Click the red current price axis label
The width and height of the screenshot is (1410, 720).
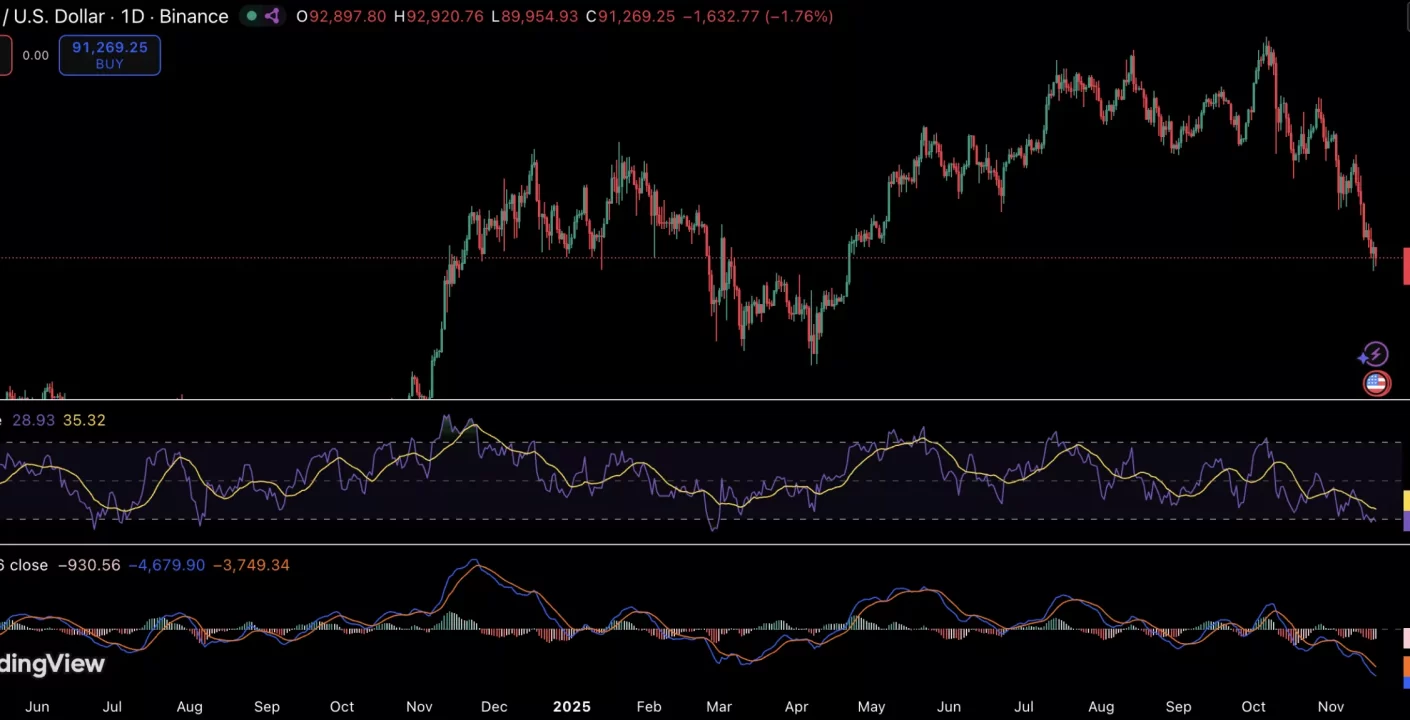pos(1406,265)
